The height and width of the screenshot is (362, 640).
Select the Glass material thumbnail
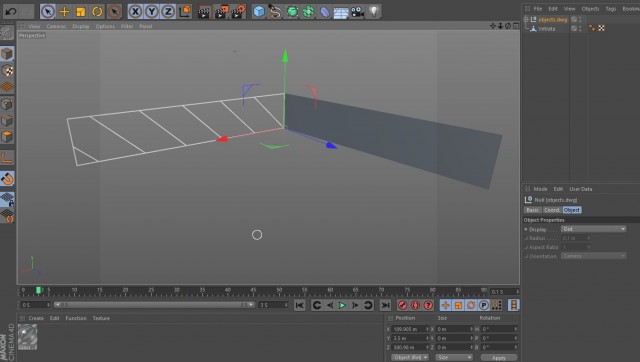click(27, 337)
